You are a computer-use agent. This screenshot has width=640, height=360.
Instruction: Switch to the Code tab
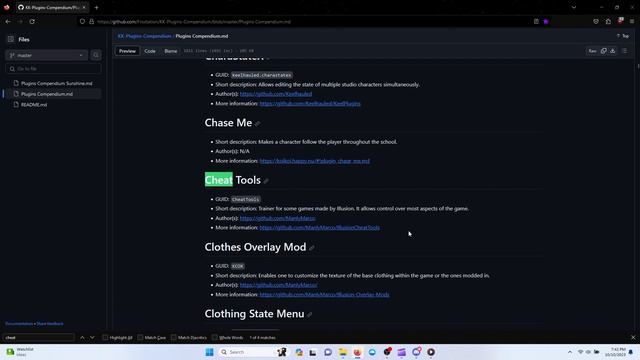[150, 51]
